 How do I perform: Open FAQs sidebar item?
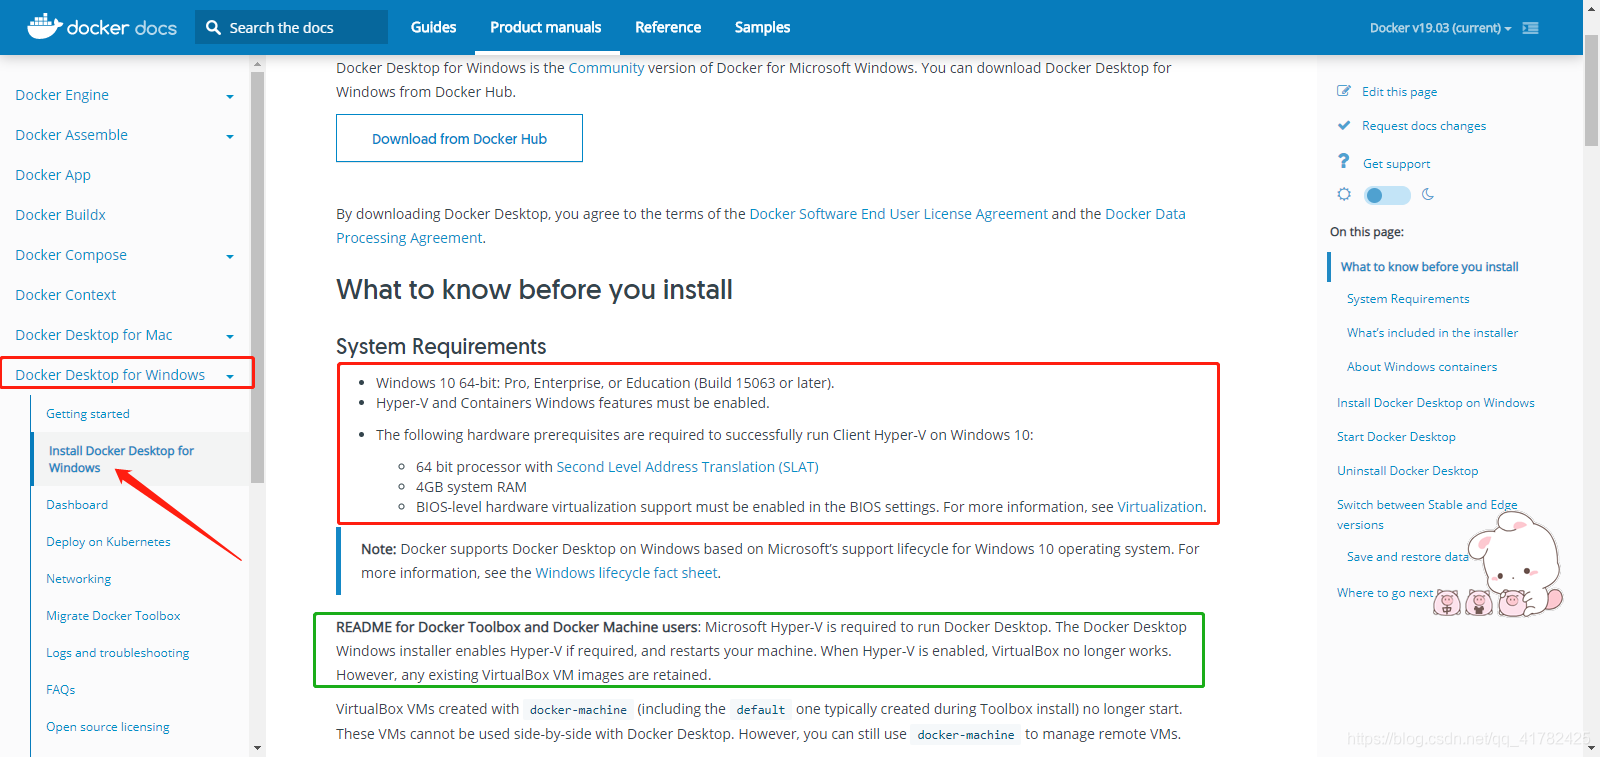60,690
